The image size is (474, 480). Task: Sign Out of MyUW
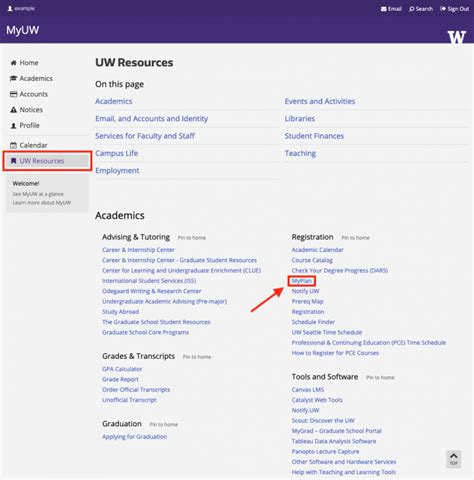pyautogui.click(x=455, y=9)
